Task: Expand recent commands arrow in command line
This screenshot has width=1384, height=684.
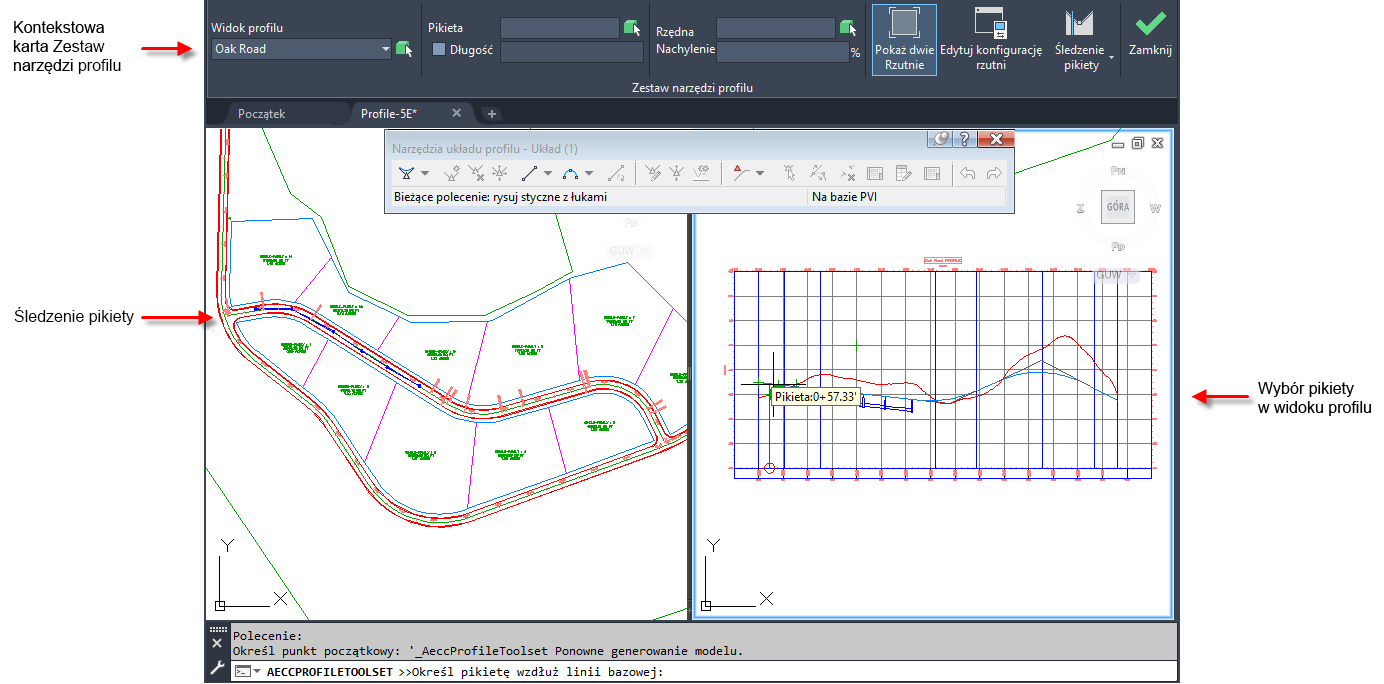Action: coord(258,672)
